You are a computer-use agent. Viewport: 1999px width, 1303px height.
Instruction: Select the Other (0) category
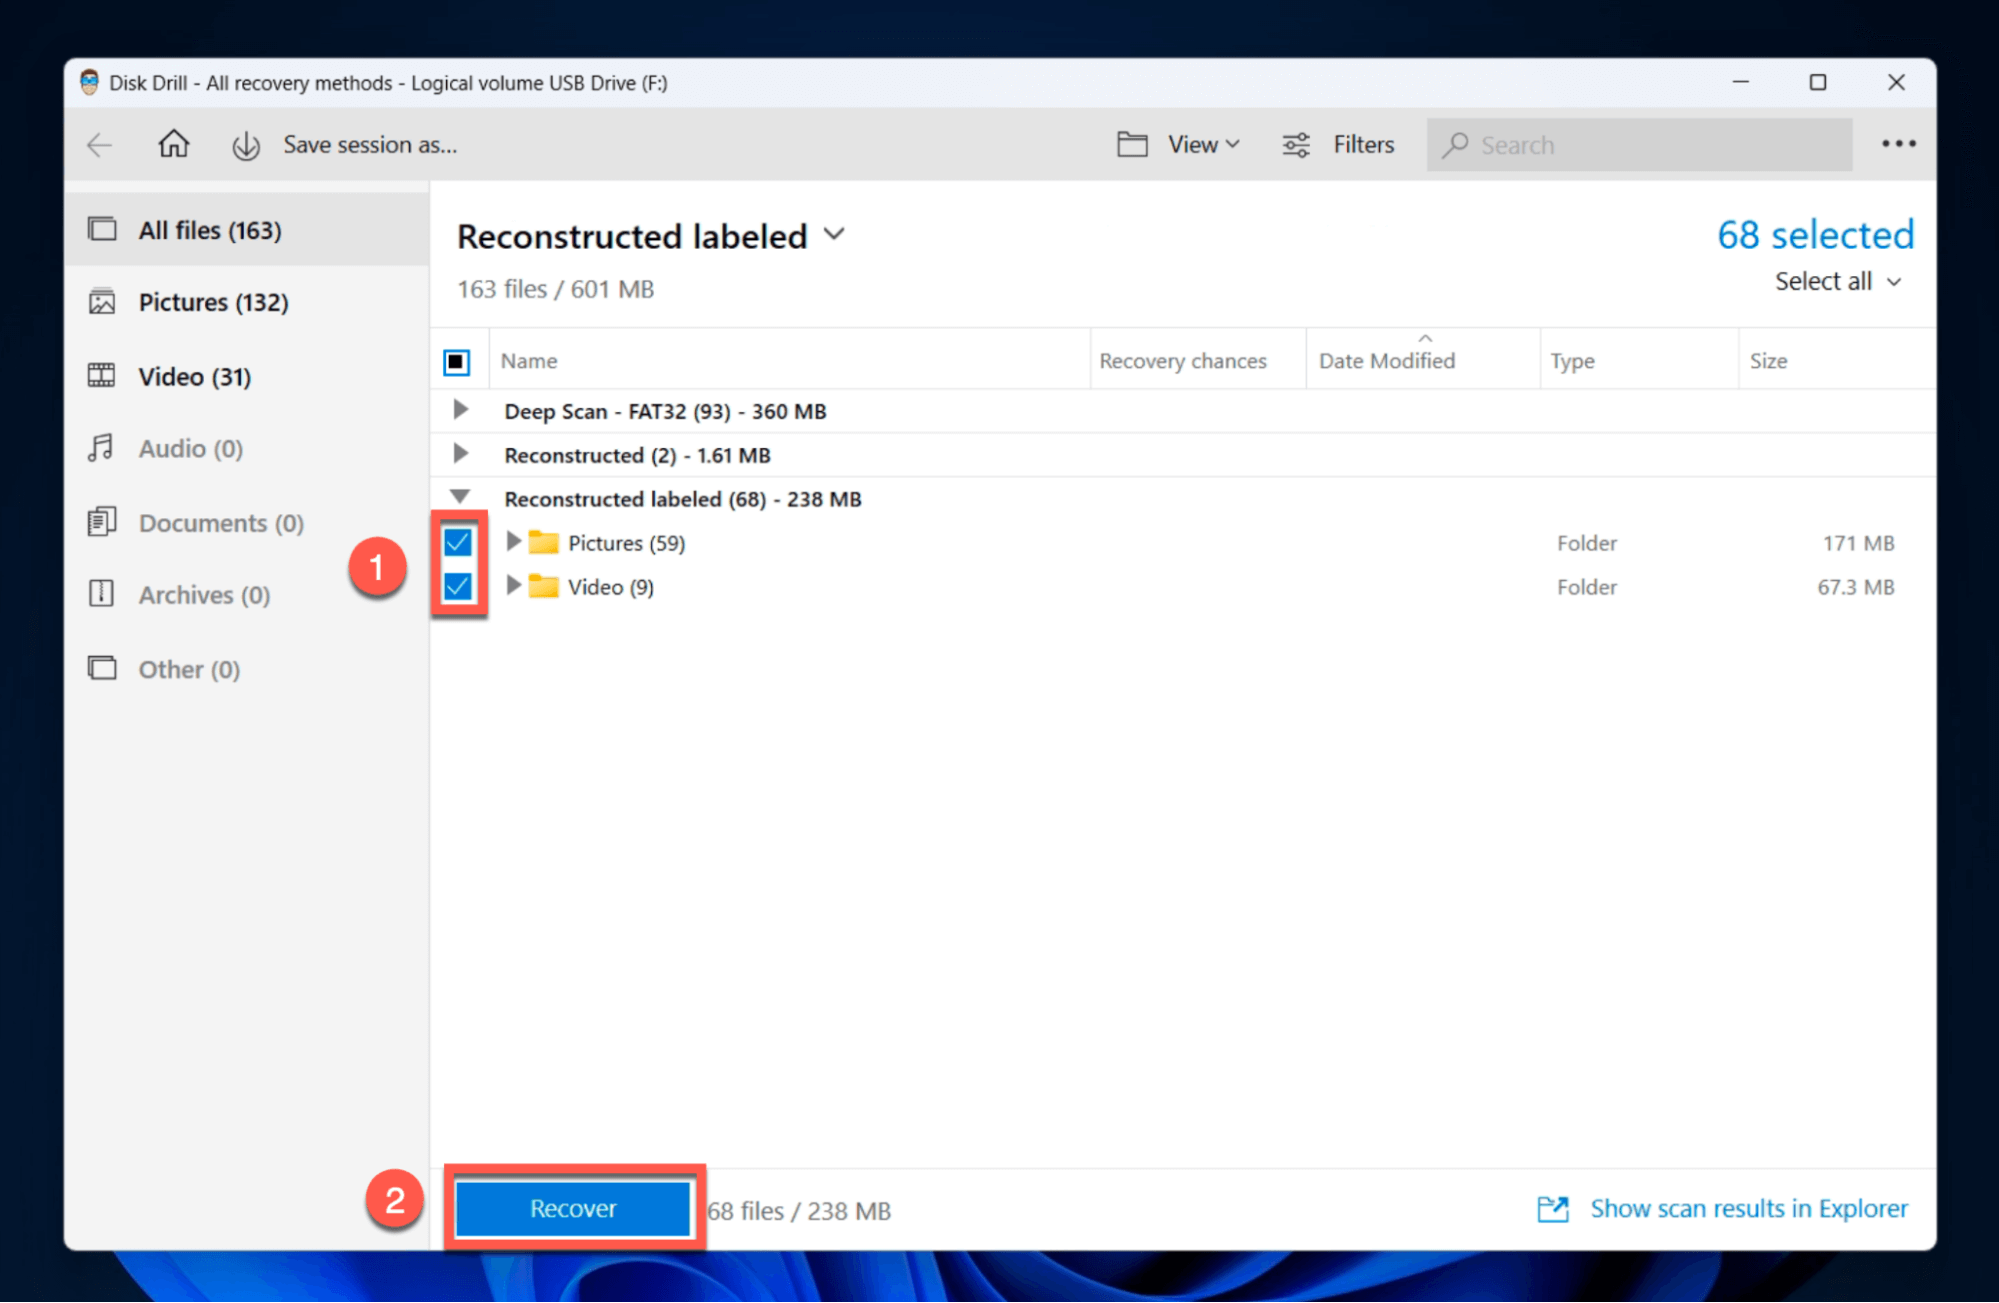click(x=247, y=669)
